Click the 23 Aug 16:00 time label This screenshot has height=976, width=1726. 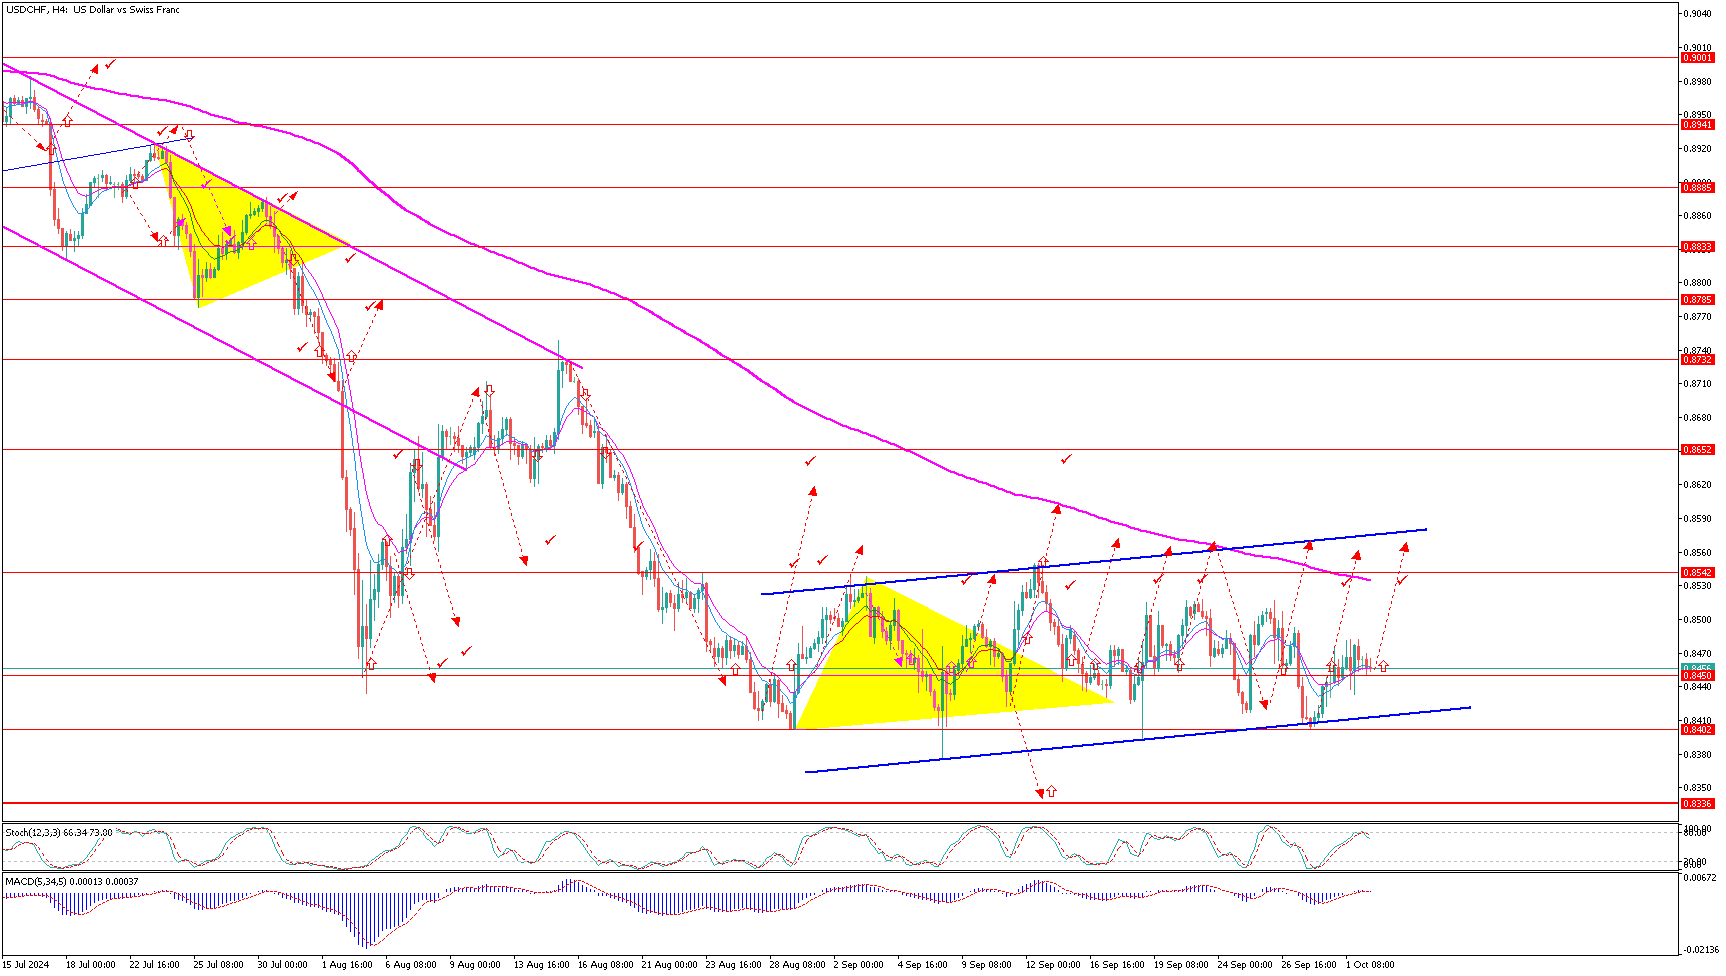pos(733,965)
